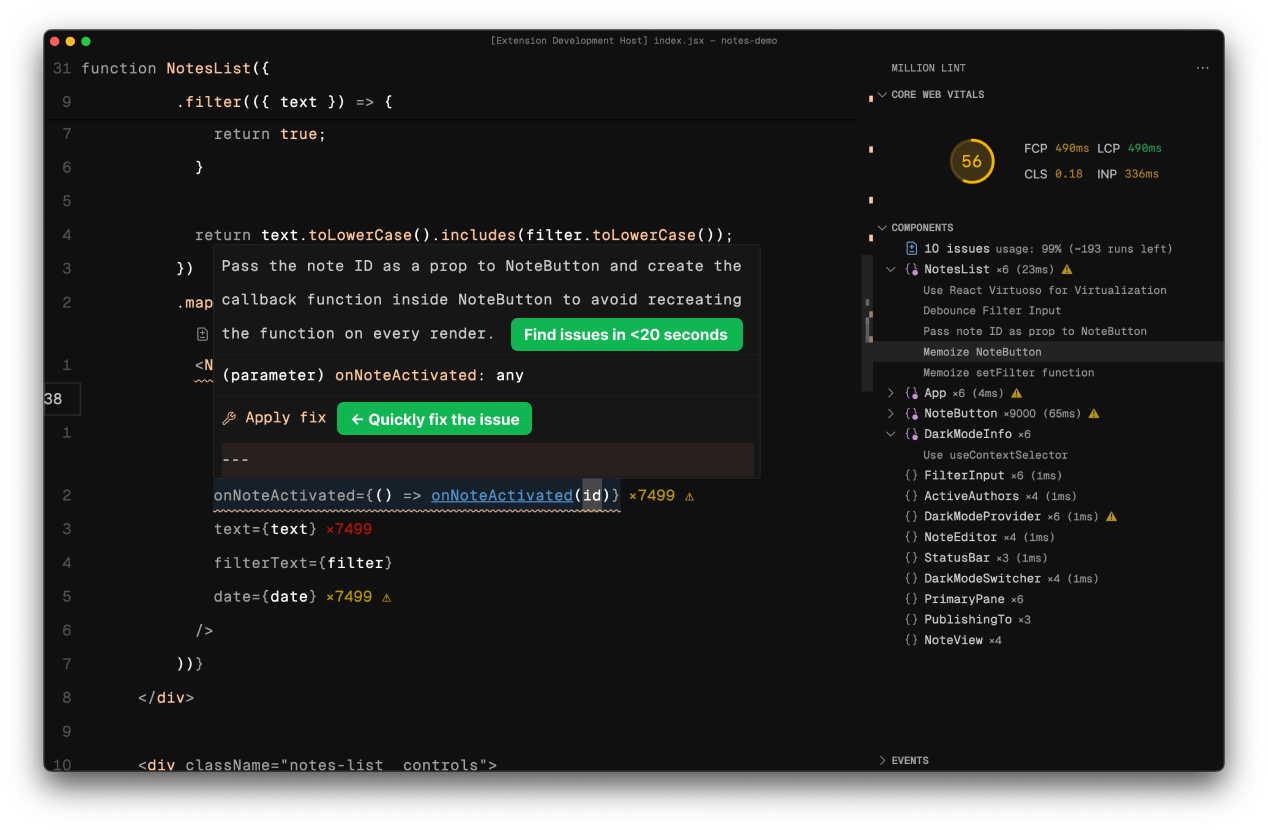Viewport: 1268px width, 830px height.
Task: Click the ×7499 counter after onNoteActivated
Action: (x=652, y=495)
